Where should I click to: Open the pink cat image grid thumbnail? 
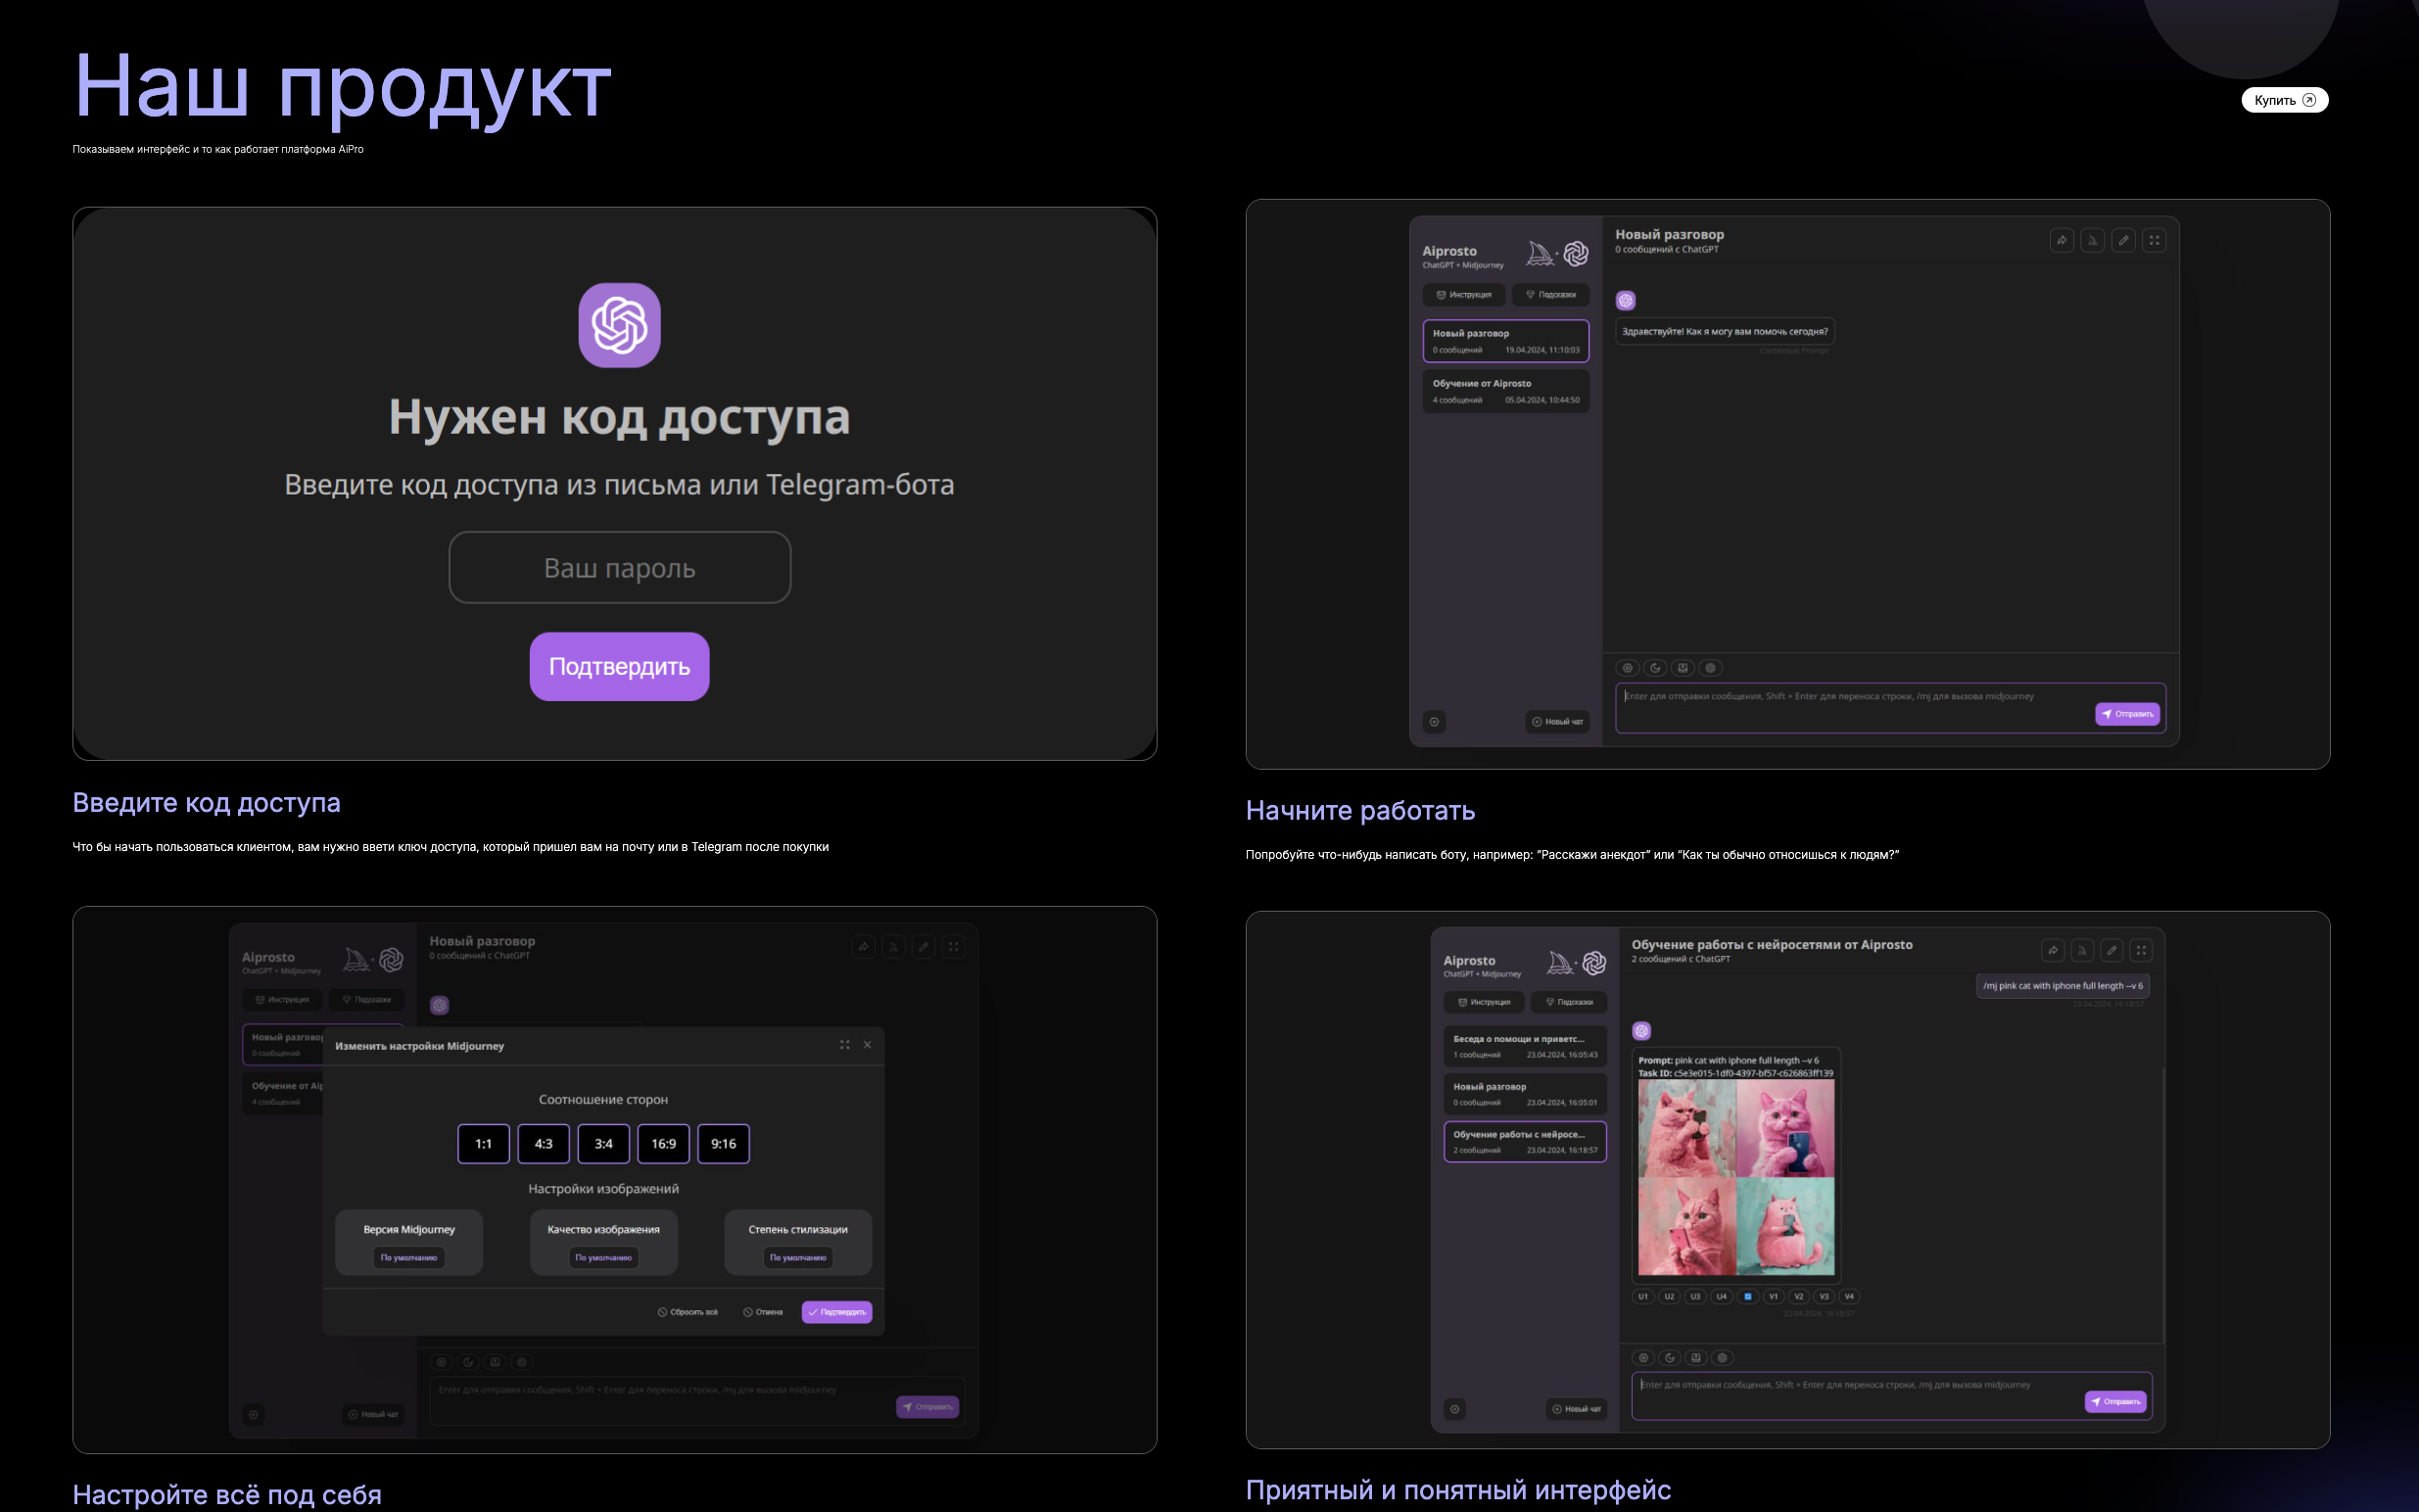(x=1736, y=1177)
